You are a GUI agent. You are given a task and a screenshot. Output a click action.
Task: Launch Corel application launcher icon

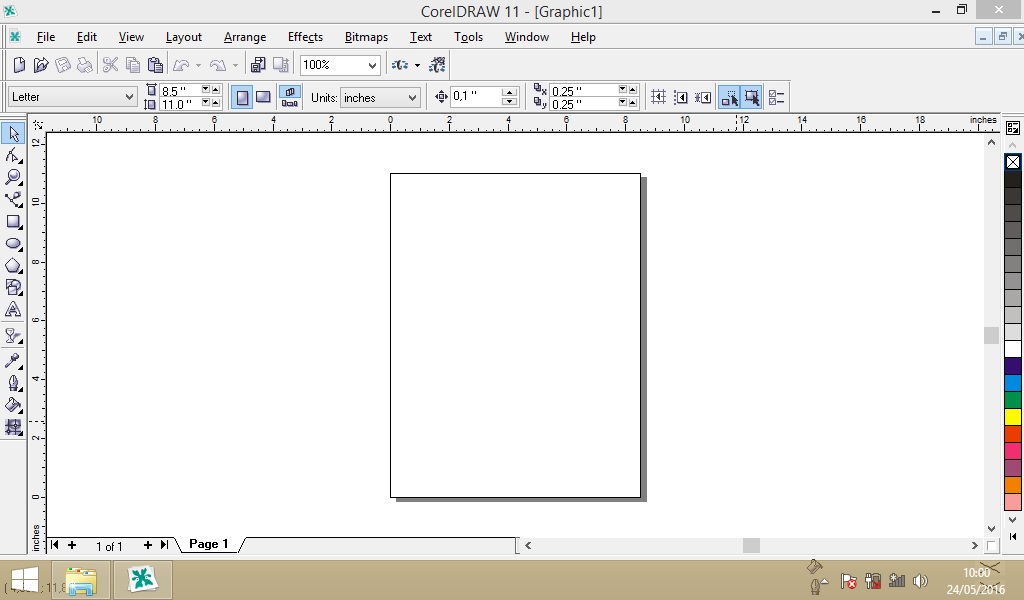tap(400, 65)
